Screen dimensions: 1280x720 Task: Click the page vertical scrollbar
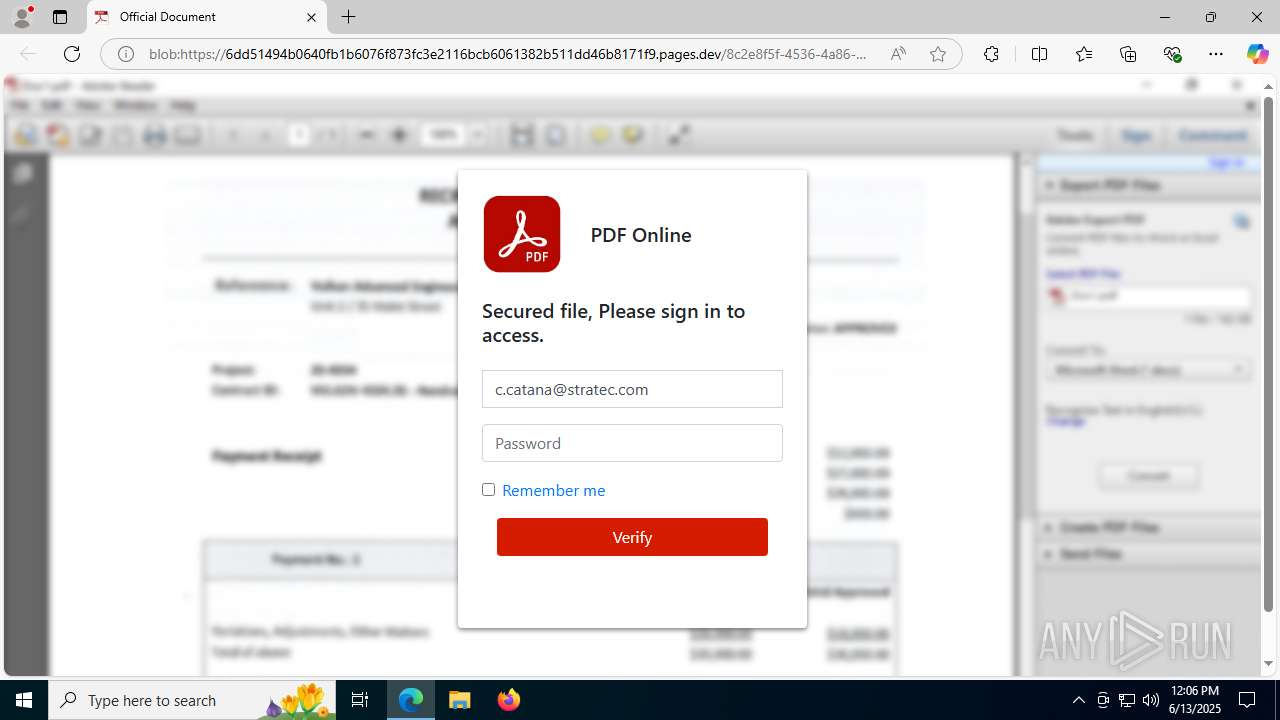pos(1269,355)
